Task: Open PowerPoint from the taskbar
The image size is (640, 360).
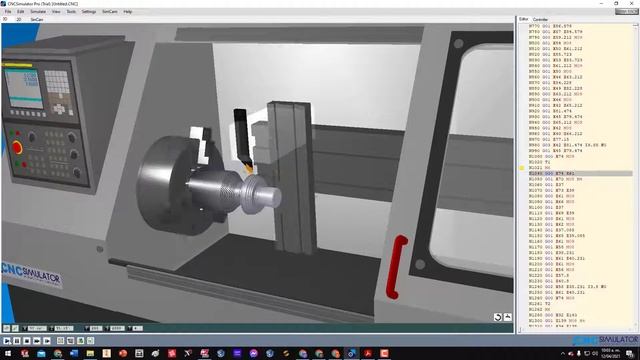Action: pos(123,353)
